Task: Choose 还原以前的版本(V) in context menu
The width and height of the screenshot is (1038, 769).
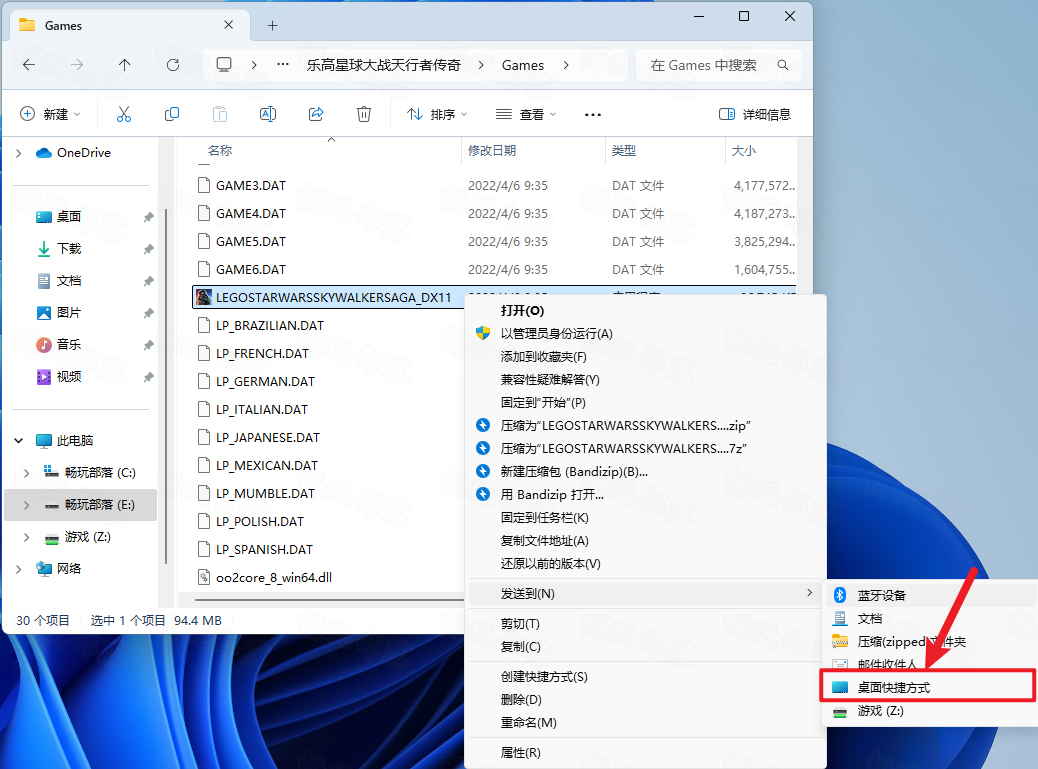Action: (645, 564)
